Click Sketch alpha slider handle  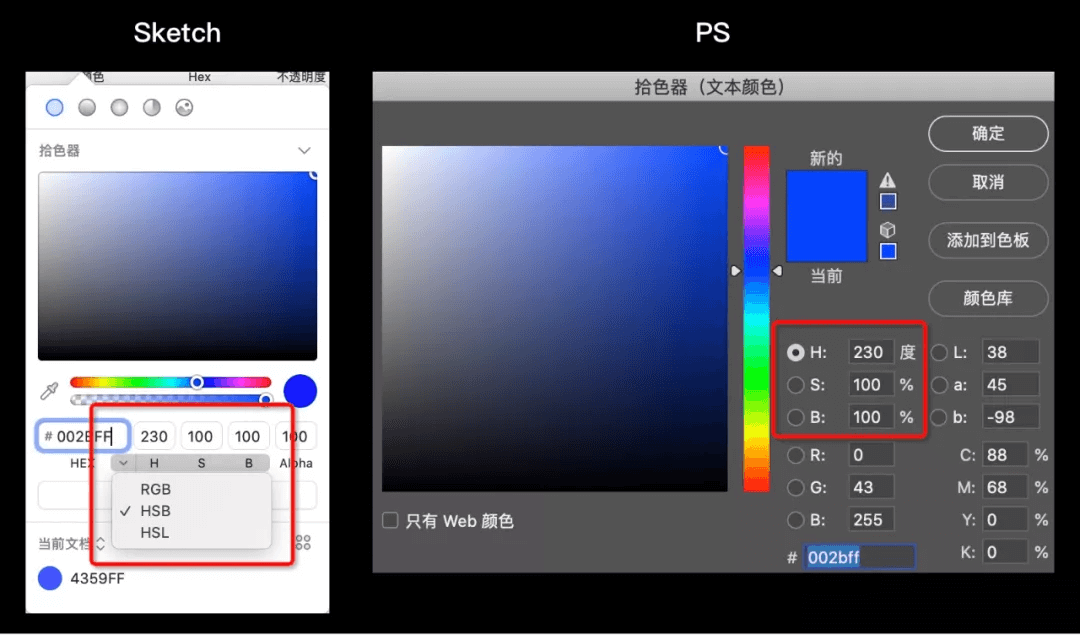tap(265, 399)
